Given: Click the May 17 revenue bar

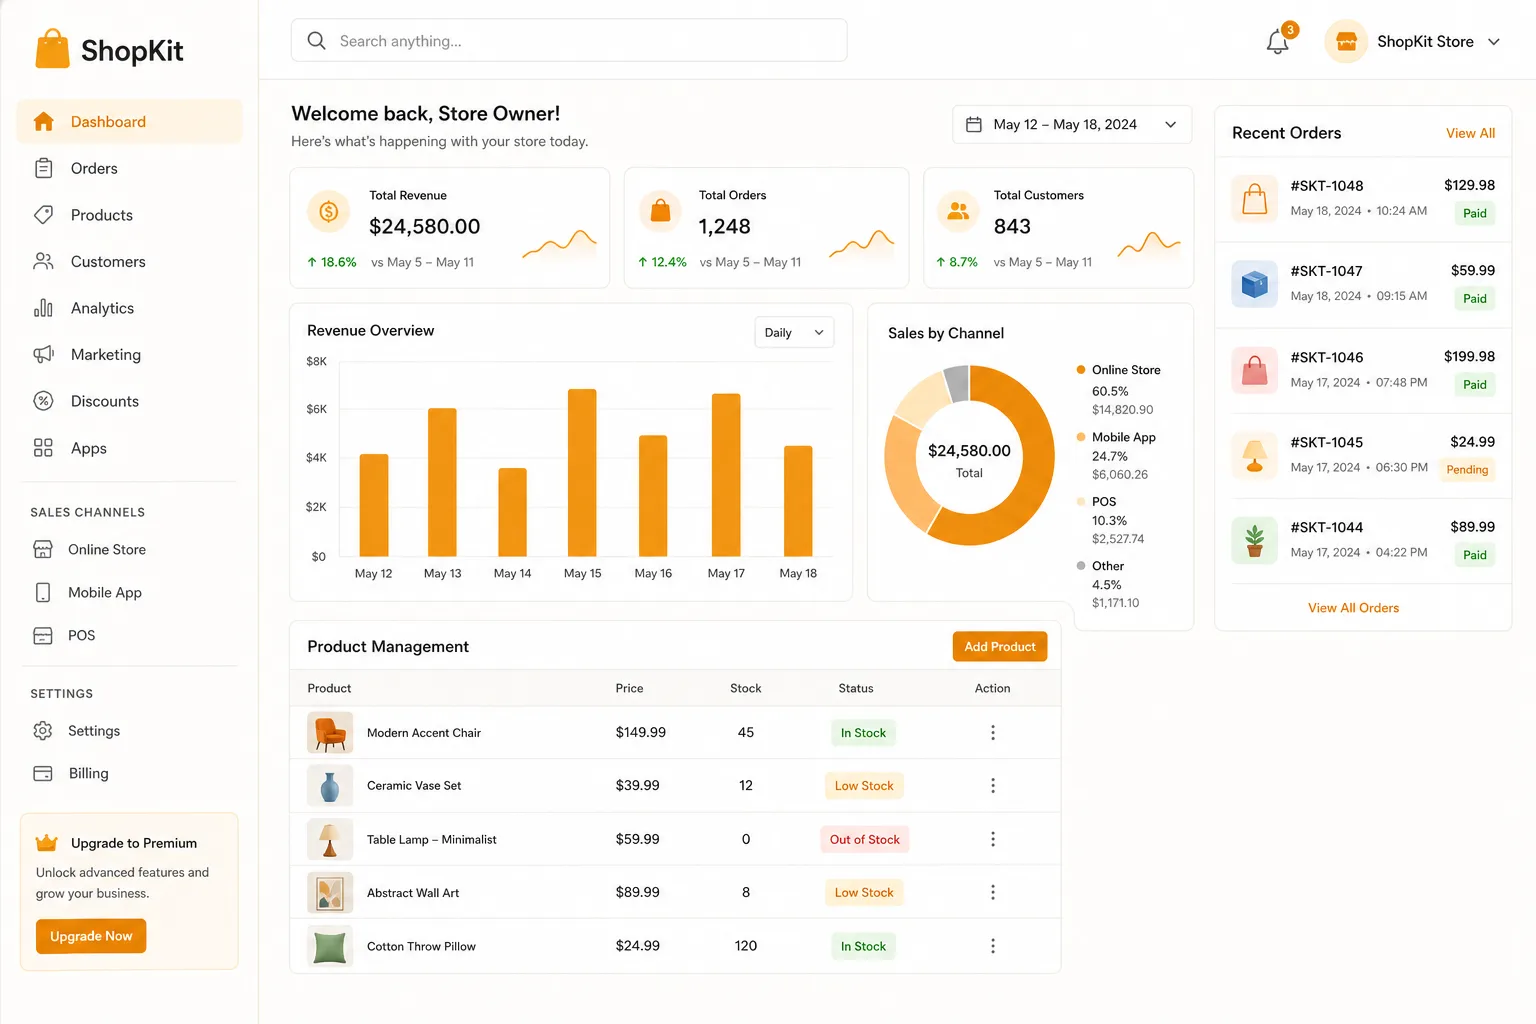Looking at the screenshot, I should point(726,475).
